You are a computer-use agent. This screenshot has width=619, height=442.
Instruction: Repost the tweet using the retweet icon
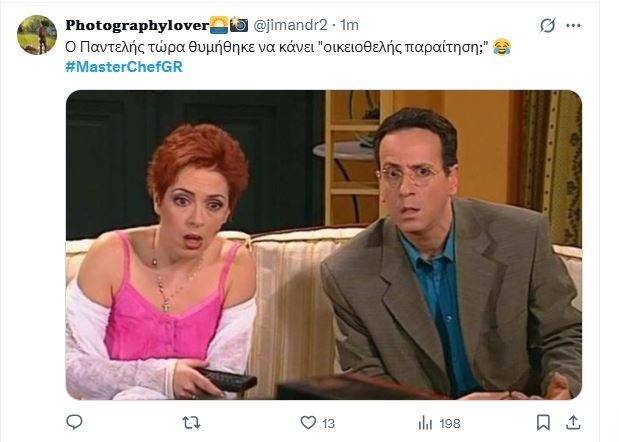[191, 423]
